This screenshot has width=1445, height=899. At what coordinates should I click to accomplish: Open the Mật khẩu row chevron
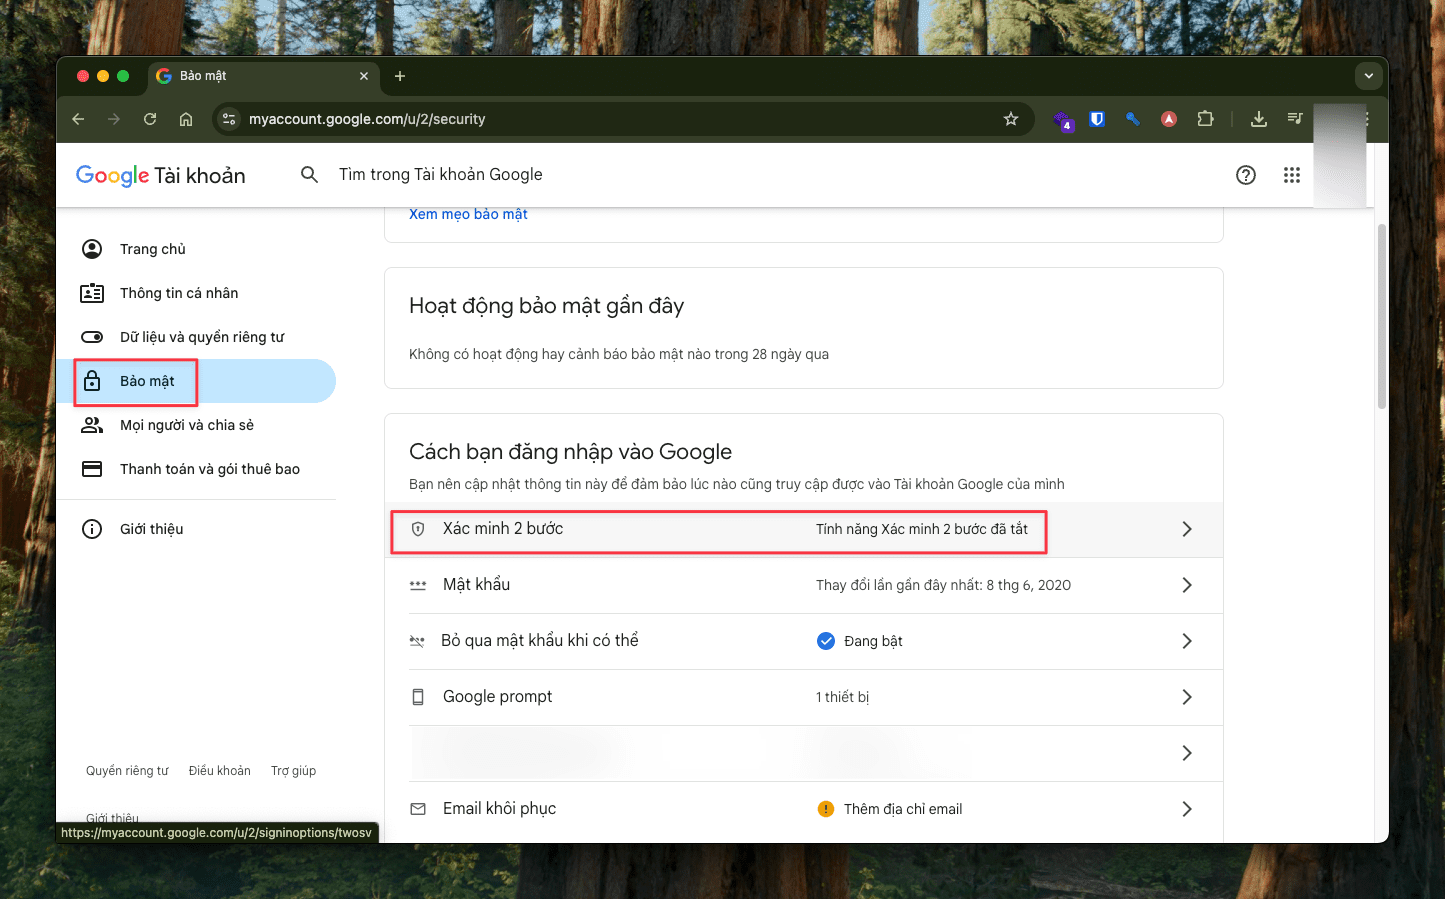click(1186, 585)
